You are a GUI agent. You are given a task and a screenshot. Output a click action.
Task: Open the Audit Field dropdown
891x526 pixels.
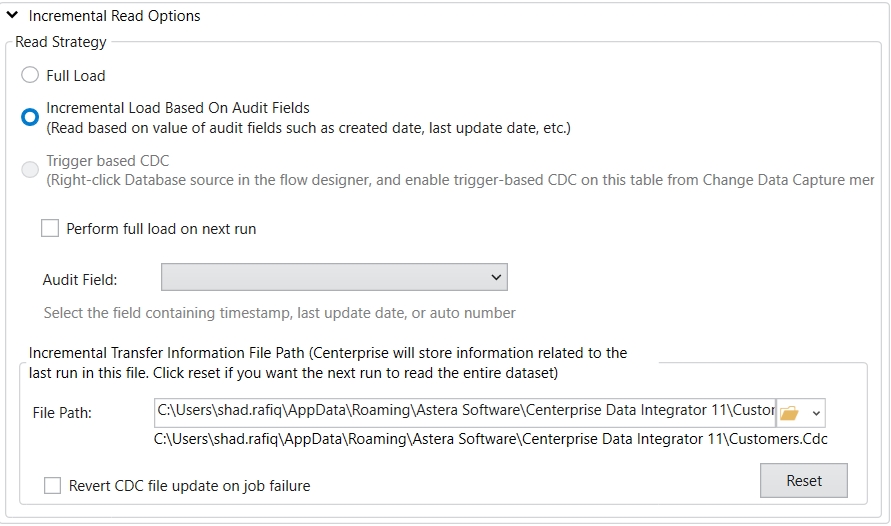334,277
